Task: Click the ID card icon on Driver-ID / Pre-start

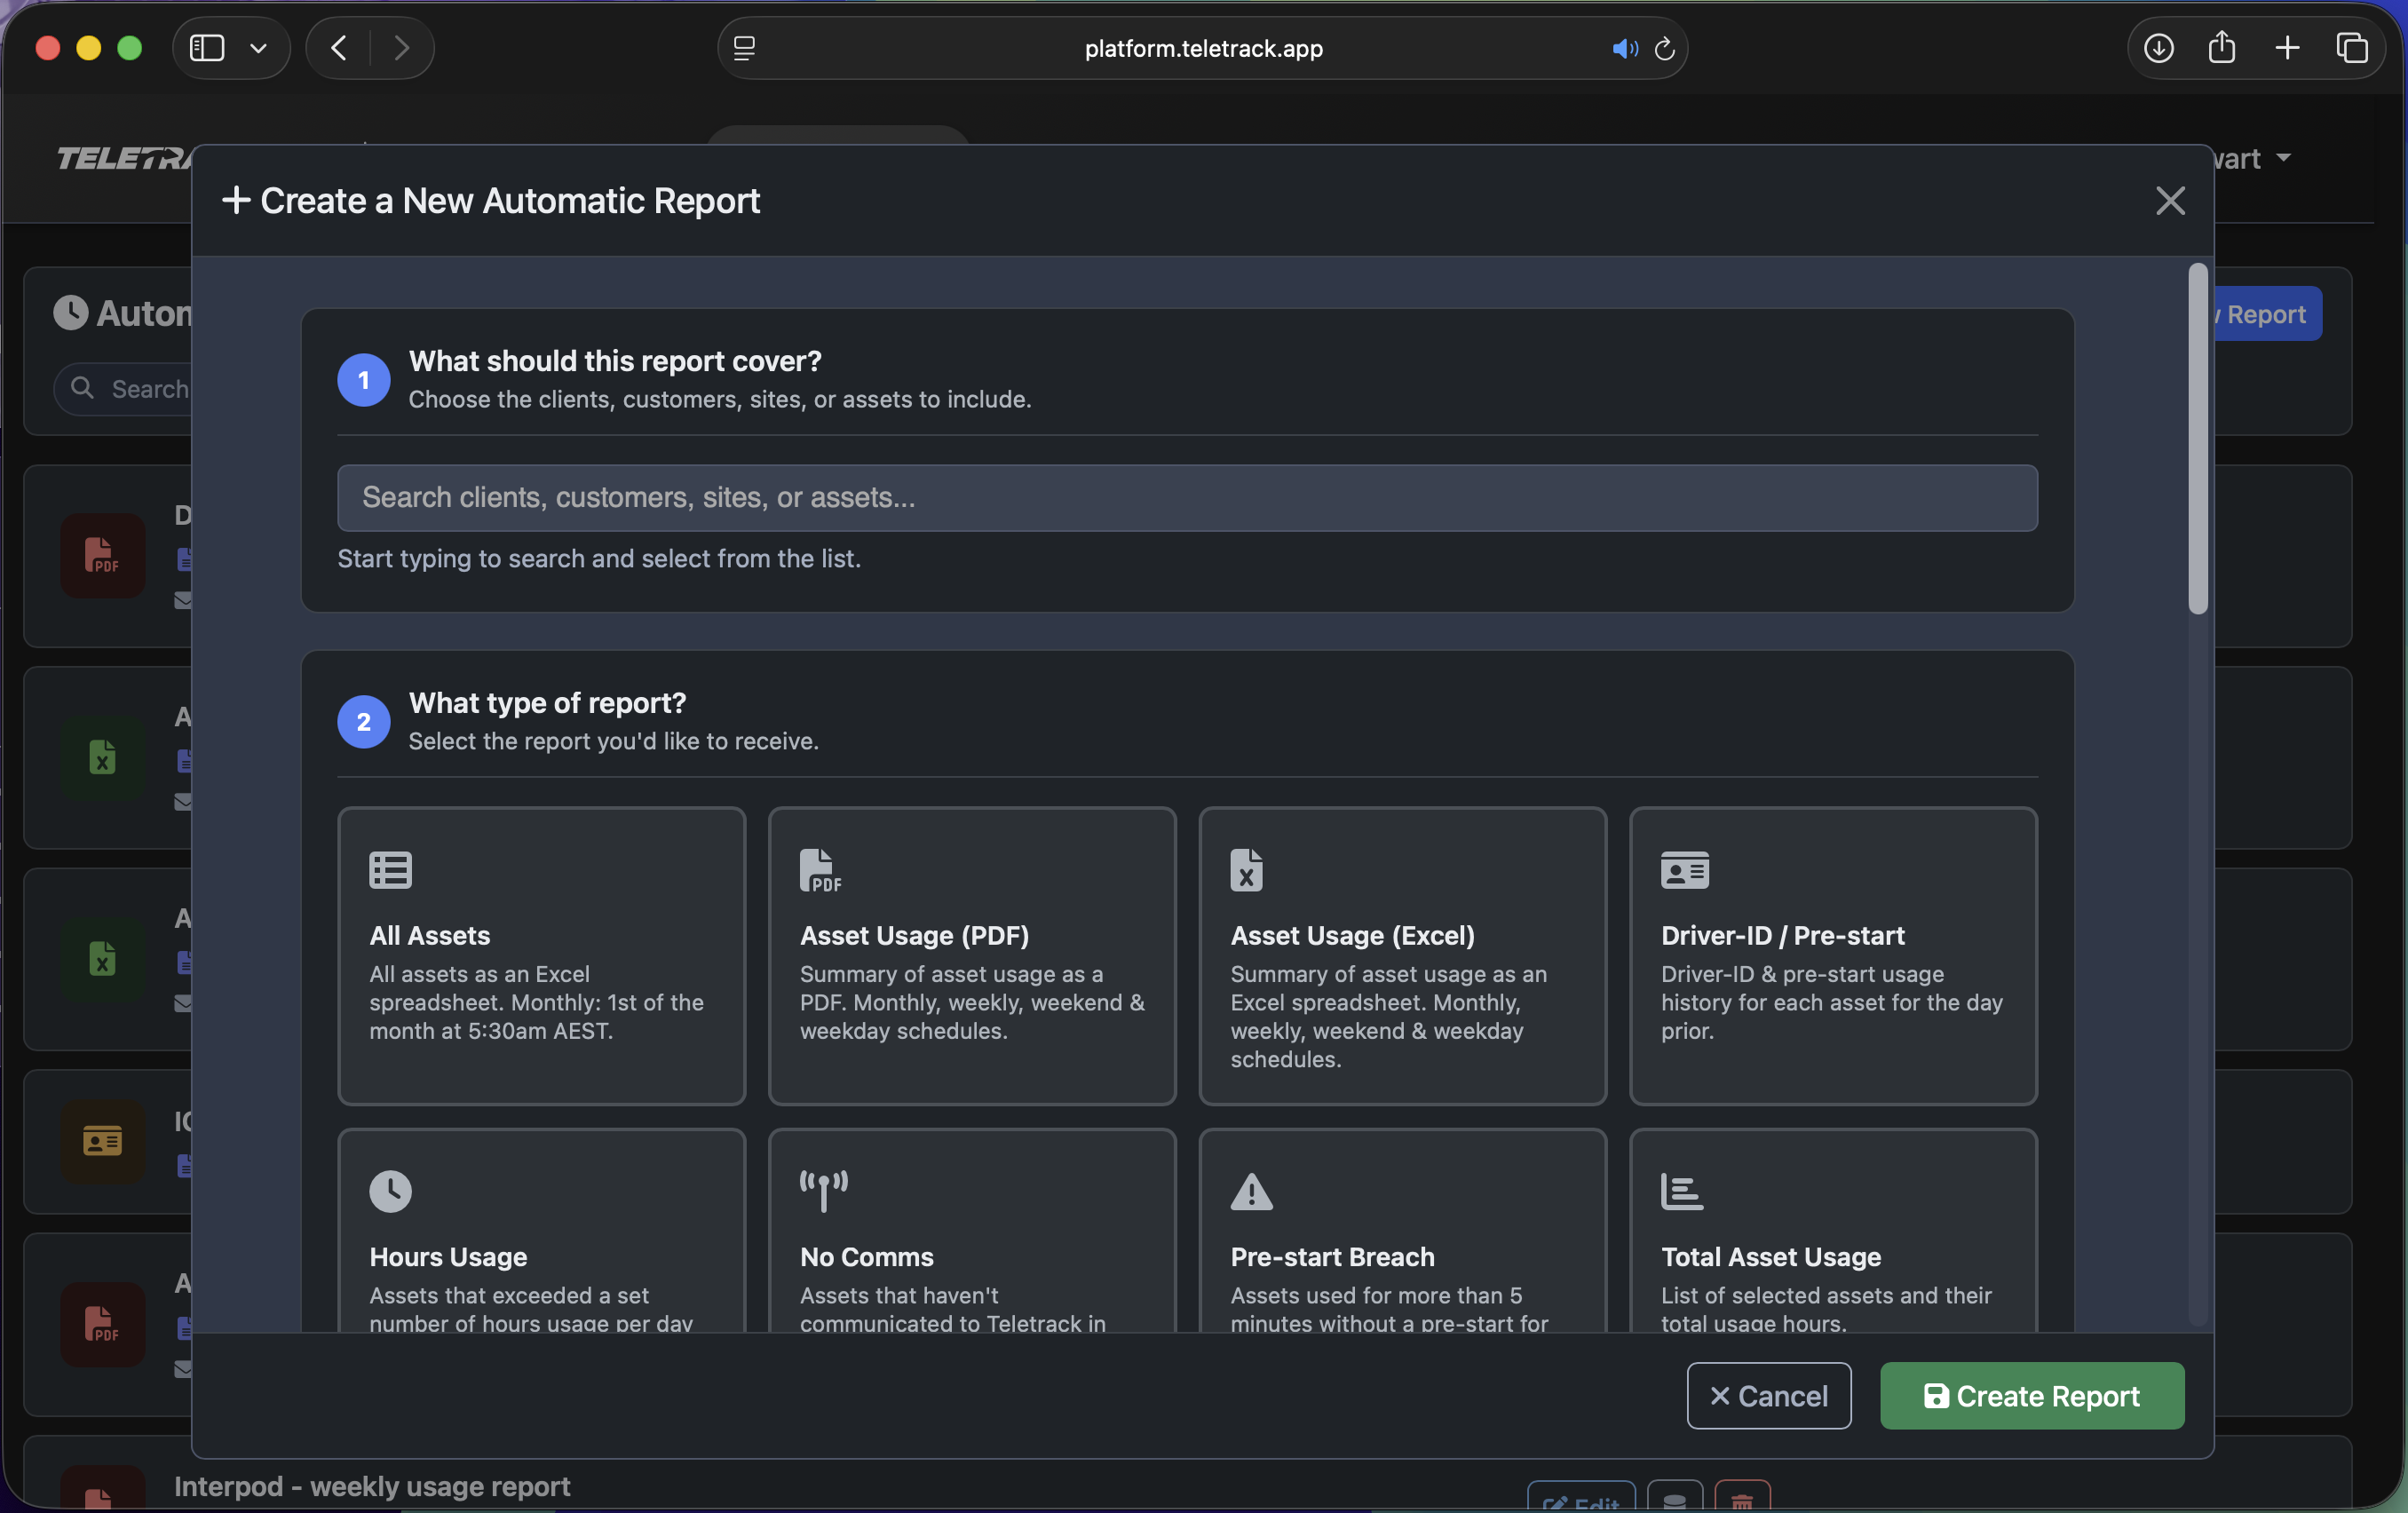Action: 1685,870
